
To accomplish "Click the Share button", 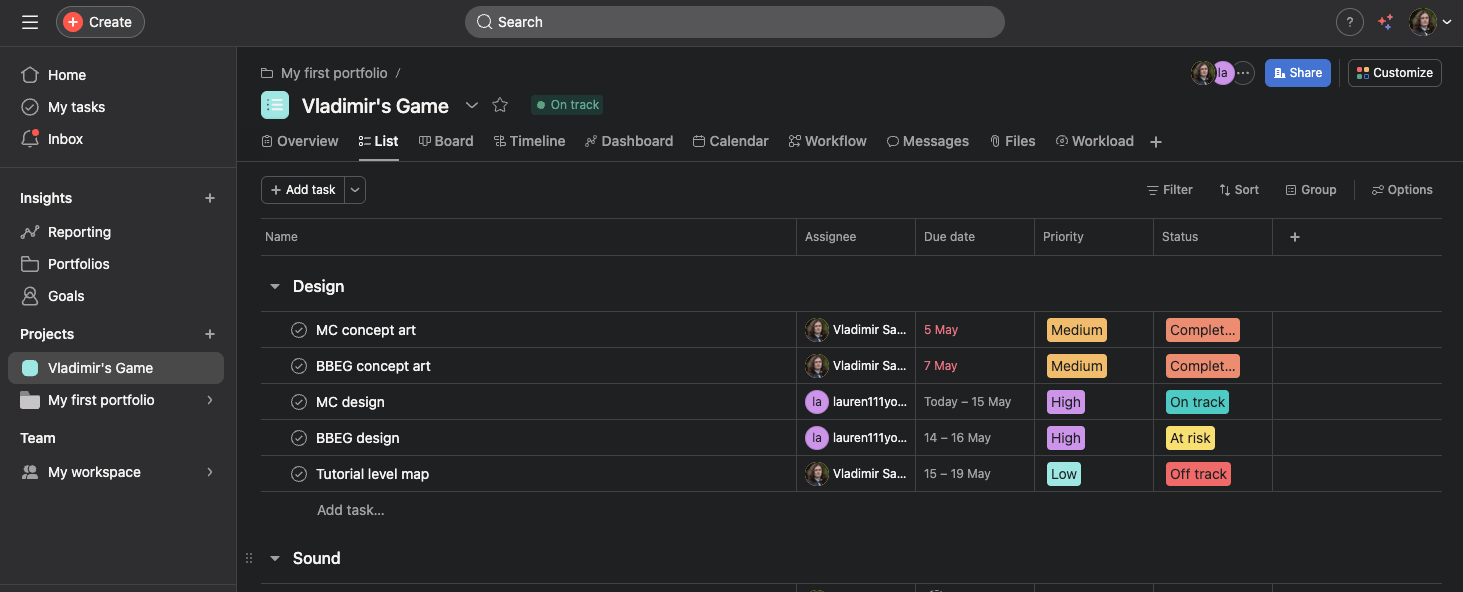I will tap(1297, 73).
